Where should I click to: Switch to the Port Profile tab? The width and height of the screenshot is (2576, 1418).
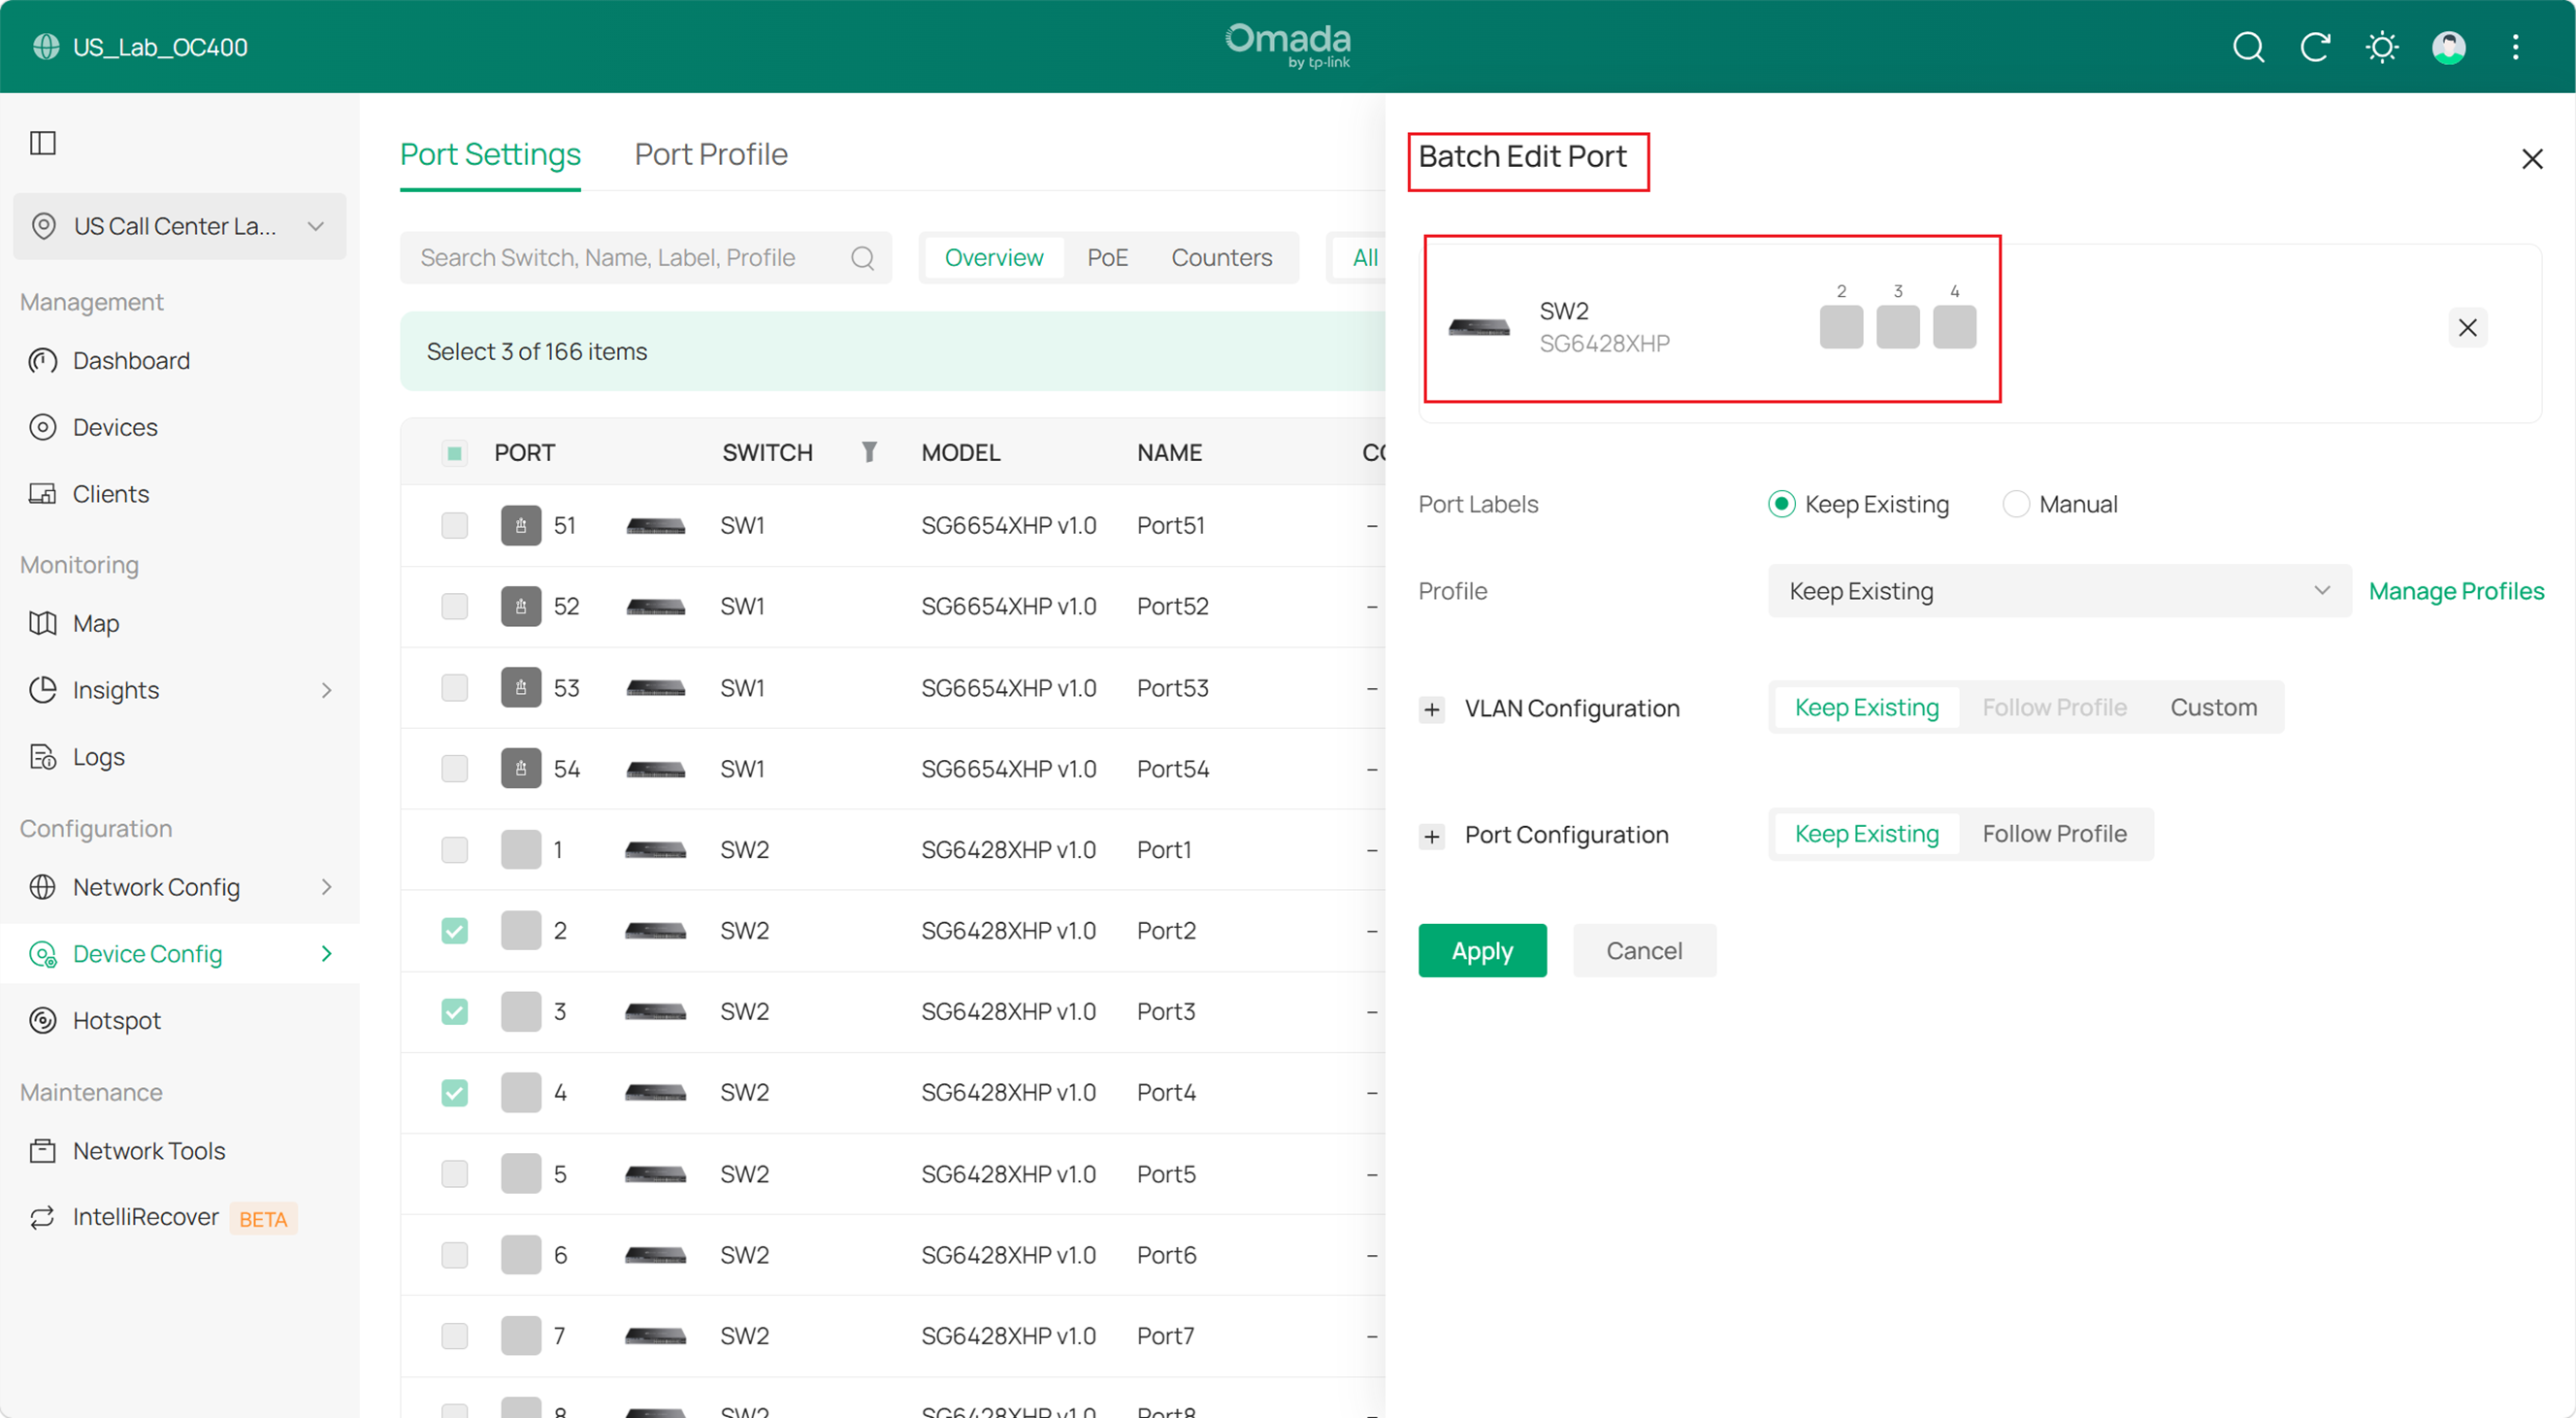pos(711,155)
